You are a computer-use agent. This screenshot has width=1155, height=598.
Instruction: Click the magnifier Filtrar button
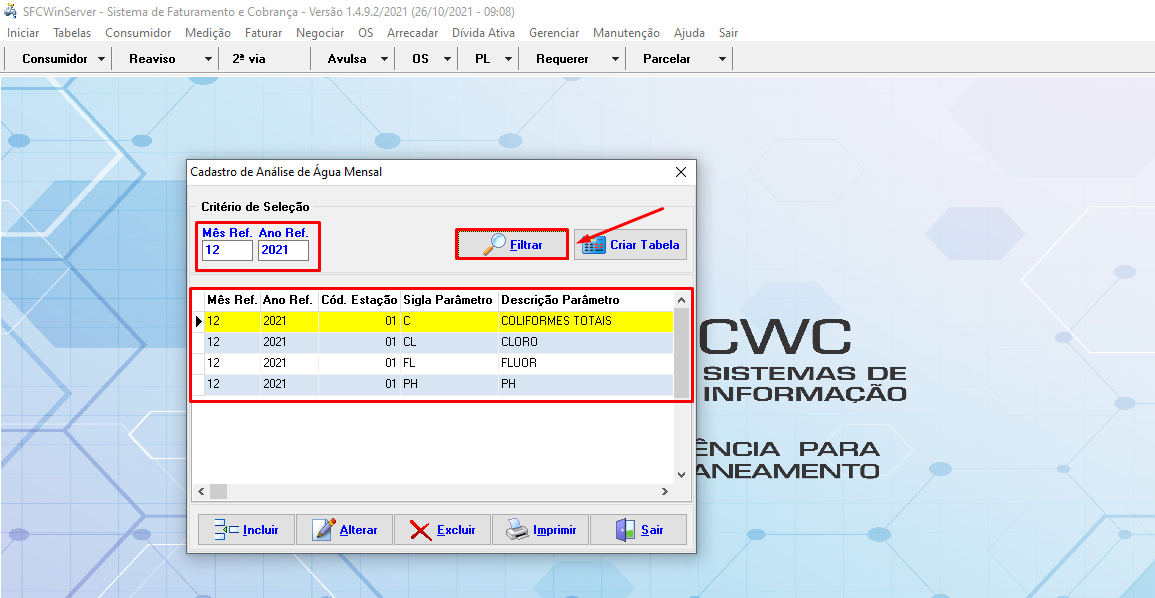click(512, 245)
